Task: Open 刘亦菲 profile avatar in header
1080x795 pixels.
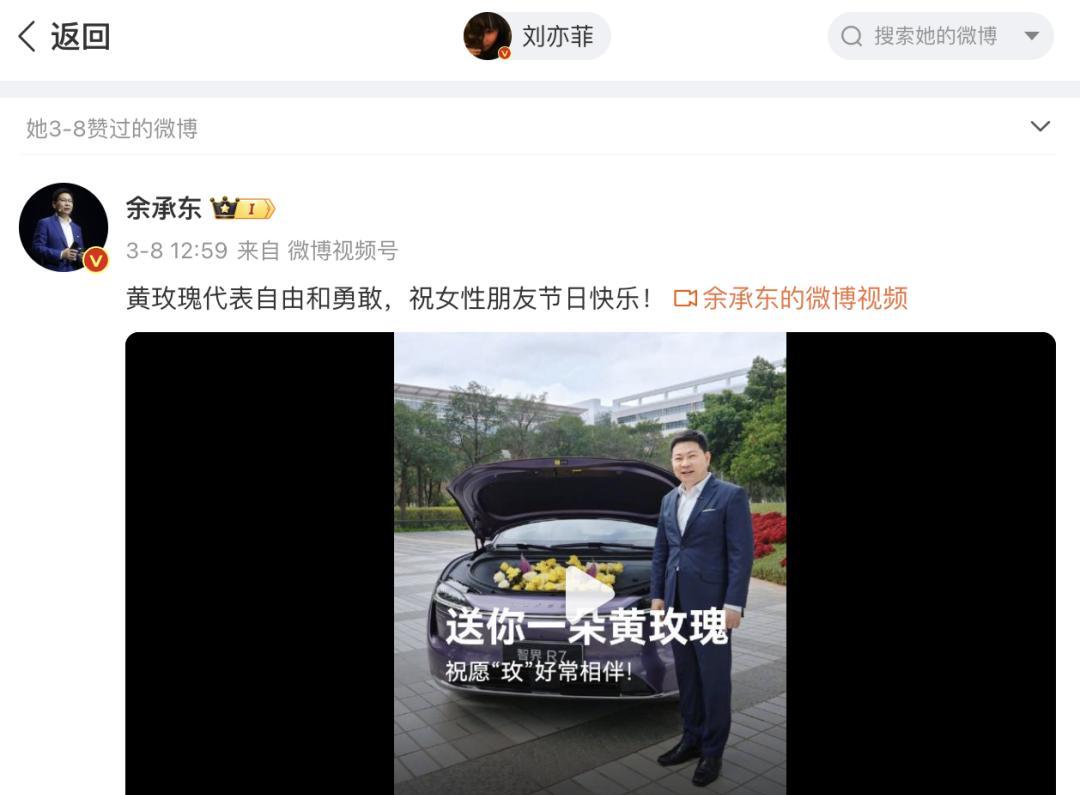Action: click(488, 36)
